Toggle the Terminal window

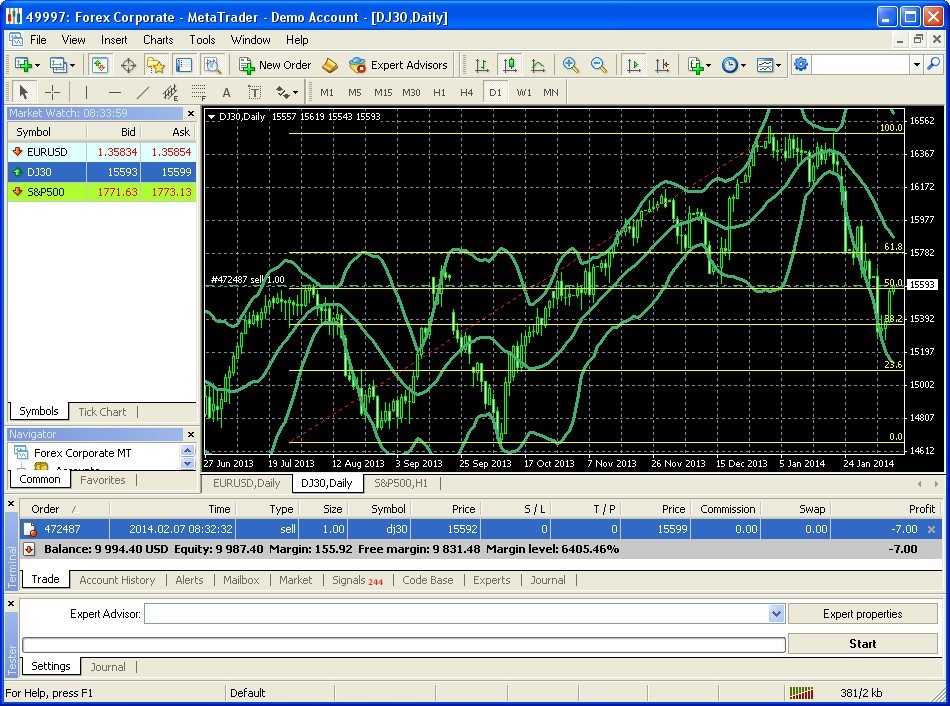pyautogui.click(x=184, y=65)
